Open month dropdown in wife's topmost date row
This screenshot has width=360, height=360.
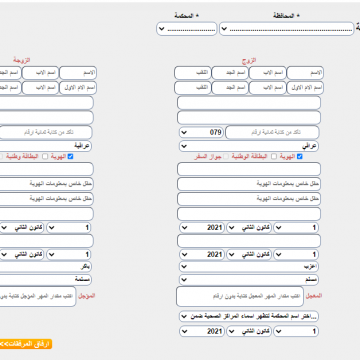point(22,228)
